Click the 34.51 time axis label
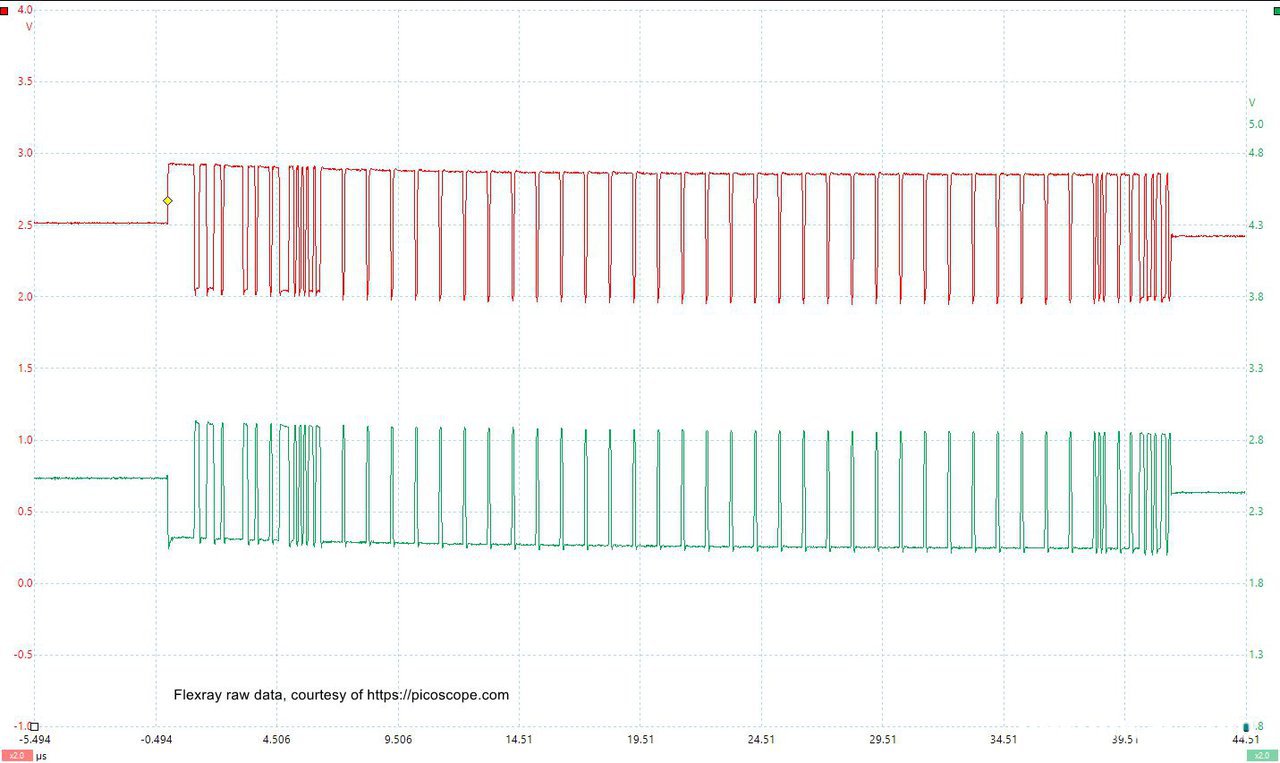The image size is (1280, 763). pos(1003,740)
